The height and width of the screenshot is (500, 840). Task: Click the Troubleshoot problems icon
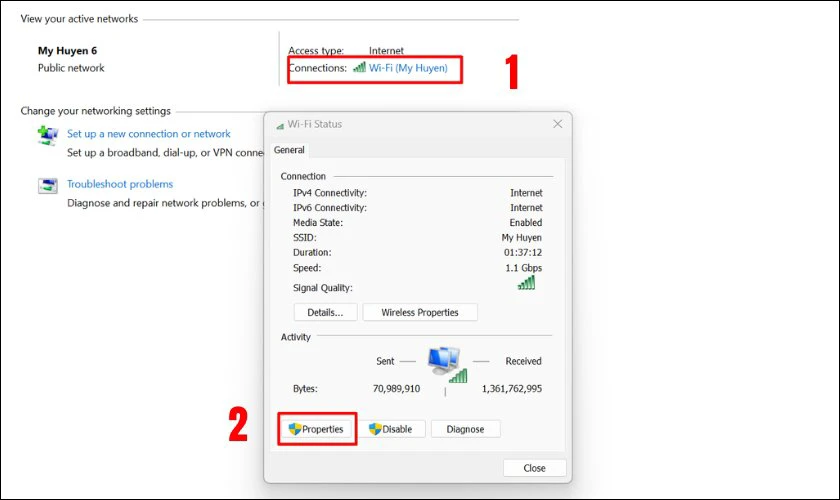coord(48,185)
